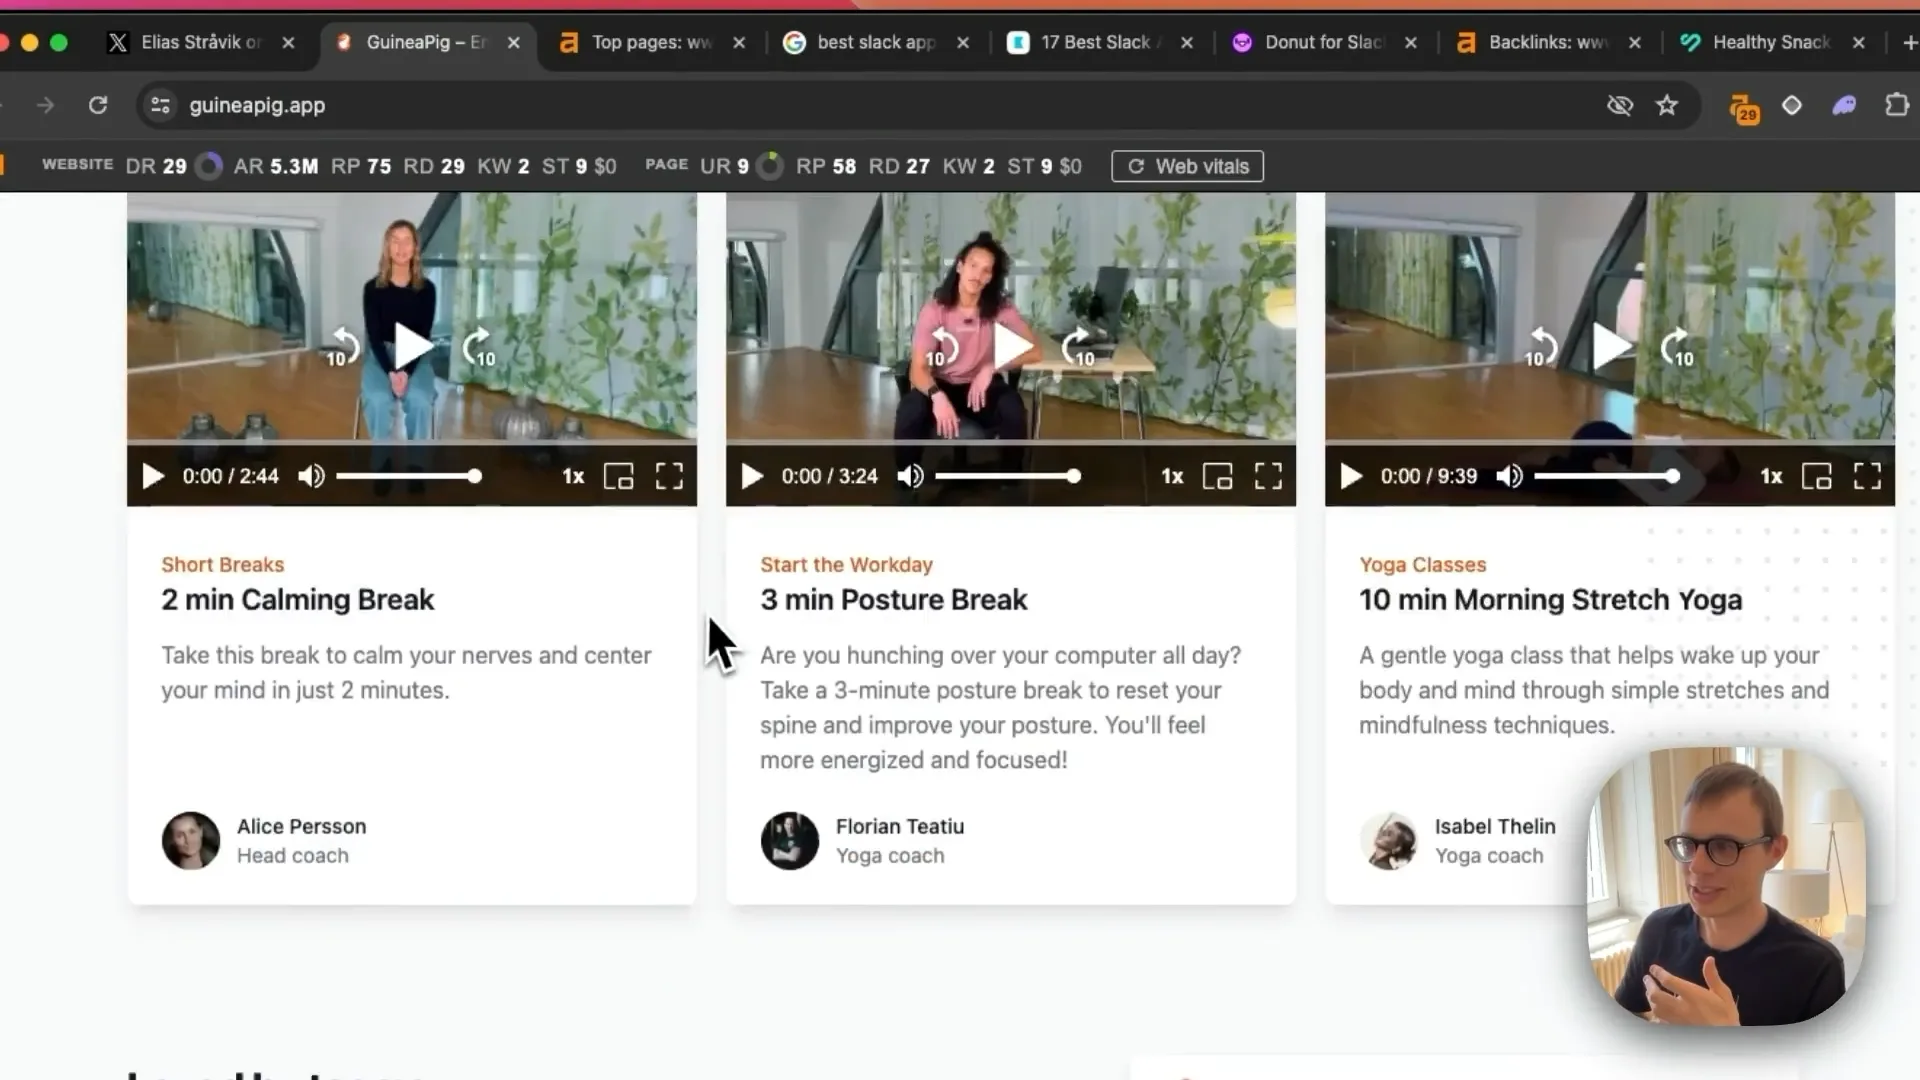Image resolution: width=1920 pixels, height=1080 pixels.
Task: Mute the 0:00 / 9:39 video
Action: click(1509, 476)
